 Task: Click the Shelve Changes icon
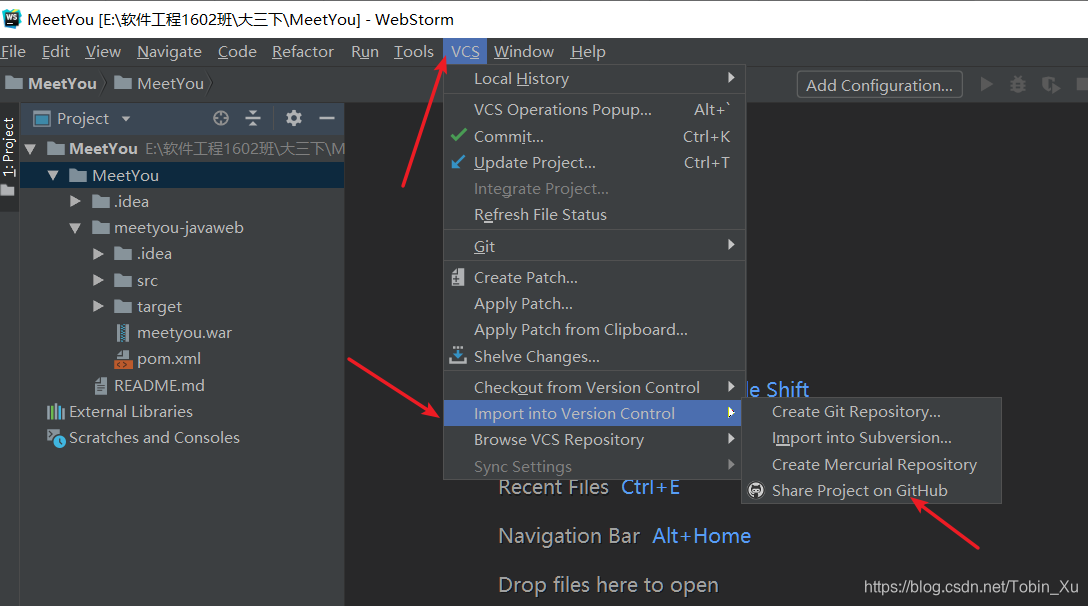click(458, 355)
